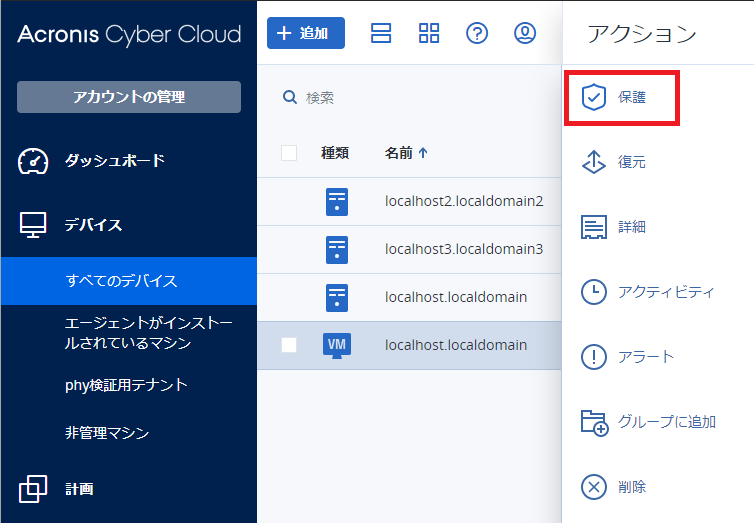Switch to list view layout icon

point(381,33)
